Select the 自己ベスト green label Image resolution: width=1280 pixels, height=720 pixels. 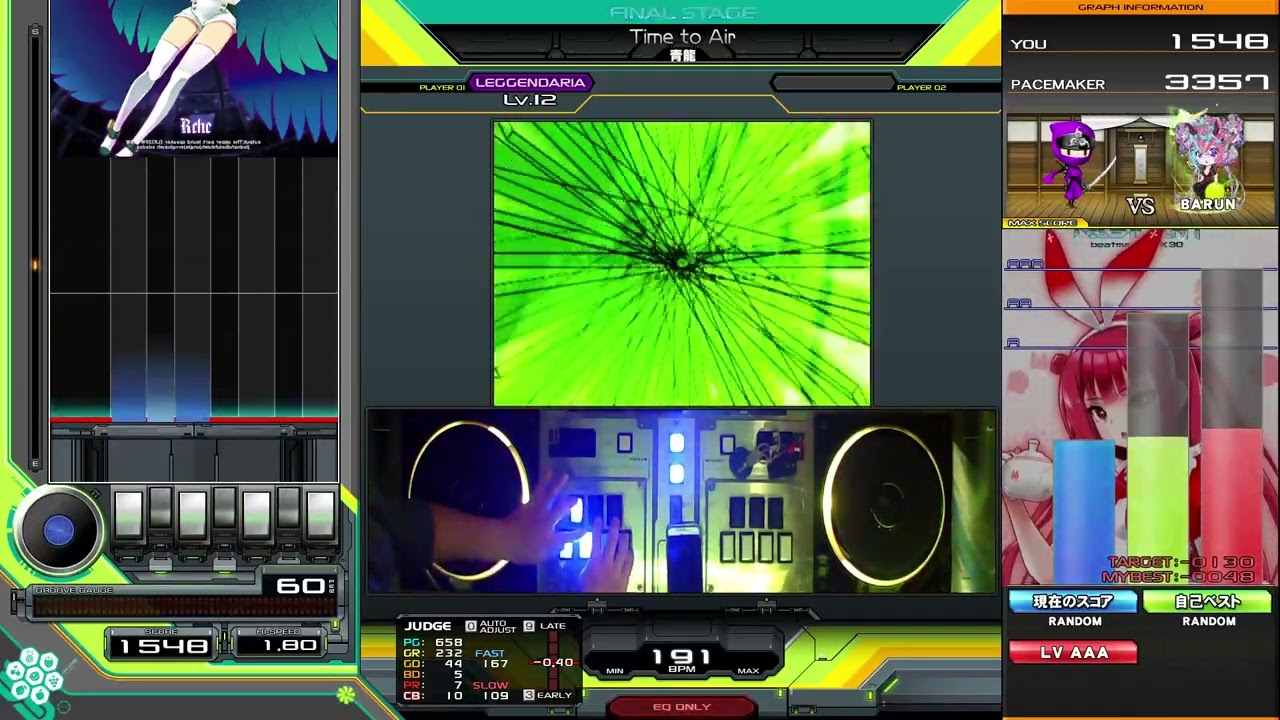click(1208, 602)
